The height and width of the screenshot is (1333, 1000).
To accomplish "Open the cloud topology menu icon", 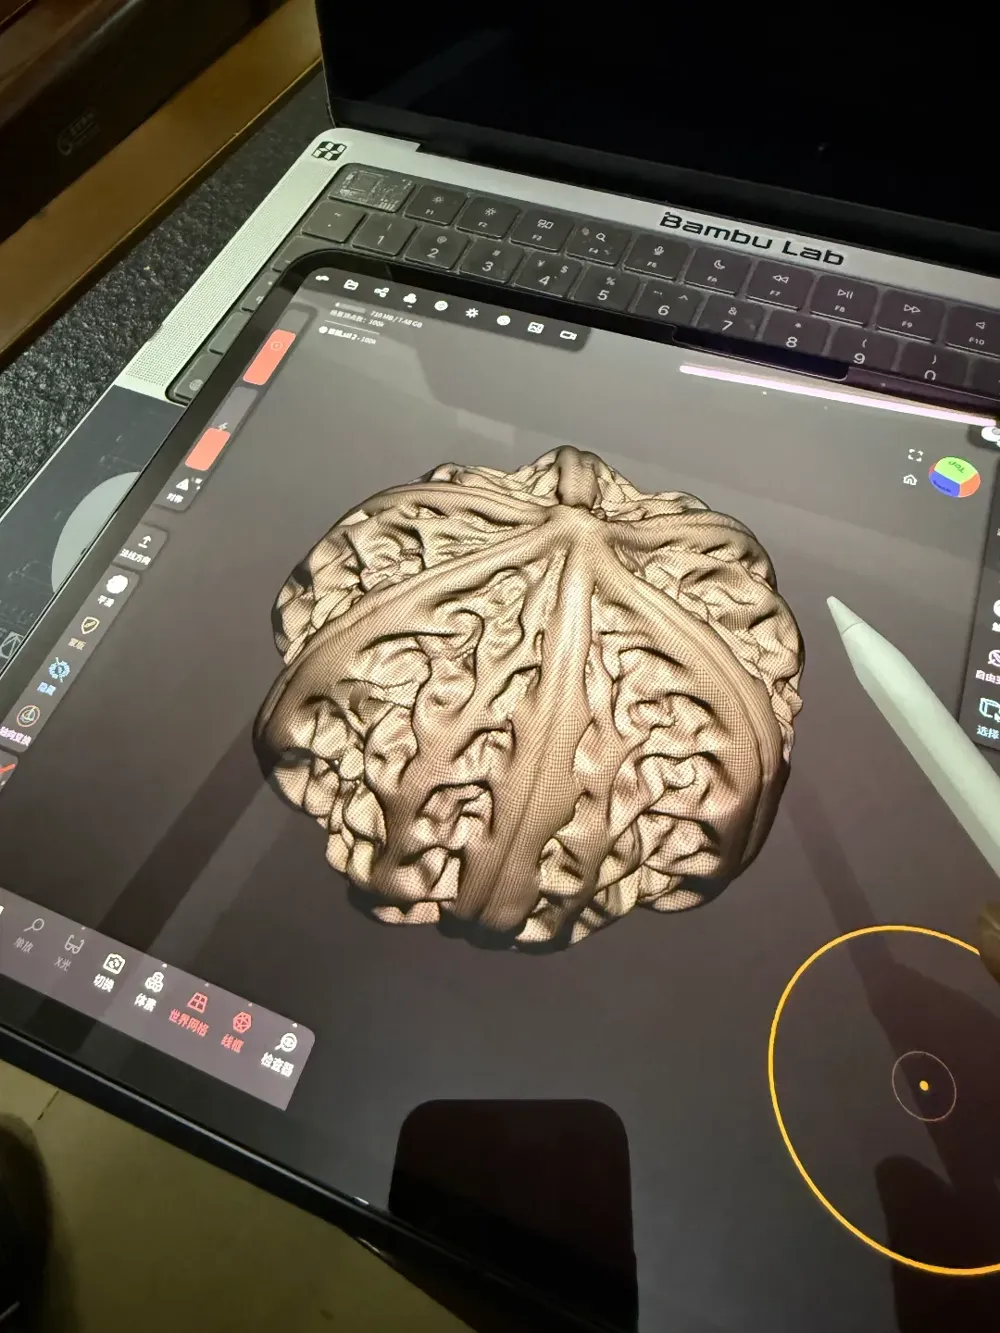I will pos(410,299).
